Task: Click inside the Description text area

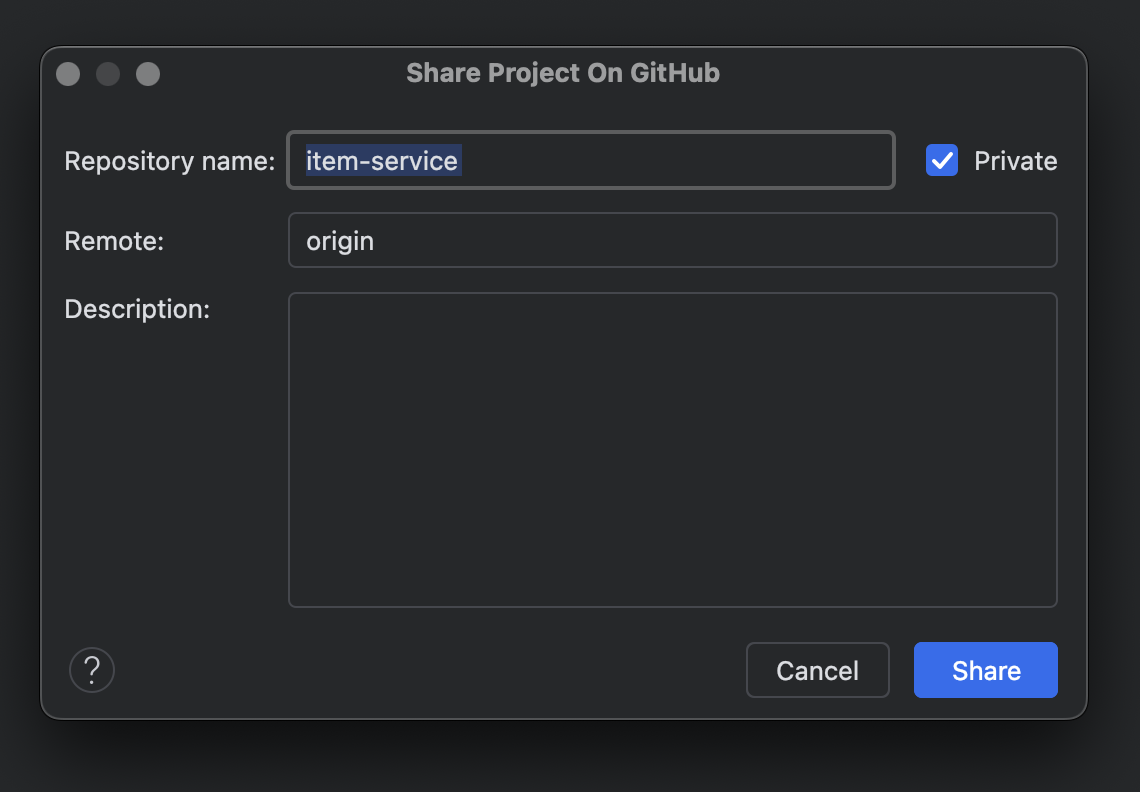Action: [672, 449]
